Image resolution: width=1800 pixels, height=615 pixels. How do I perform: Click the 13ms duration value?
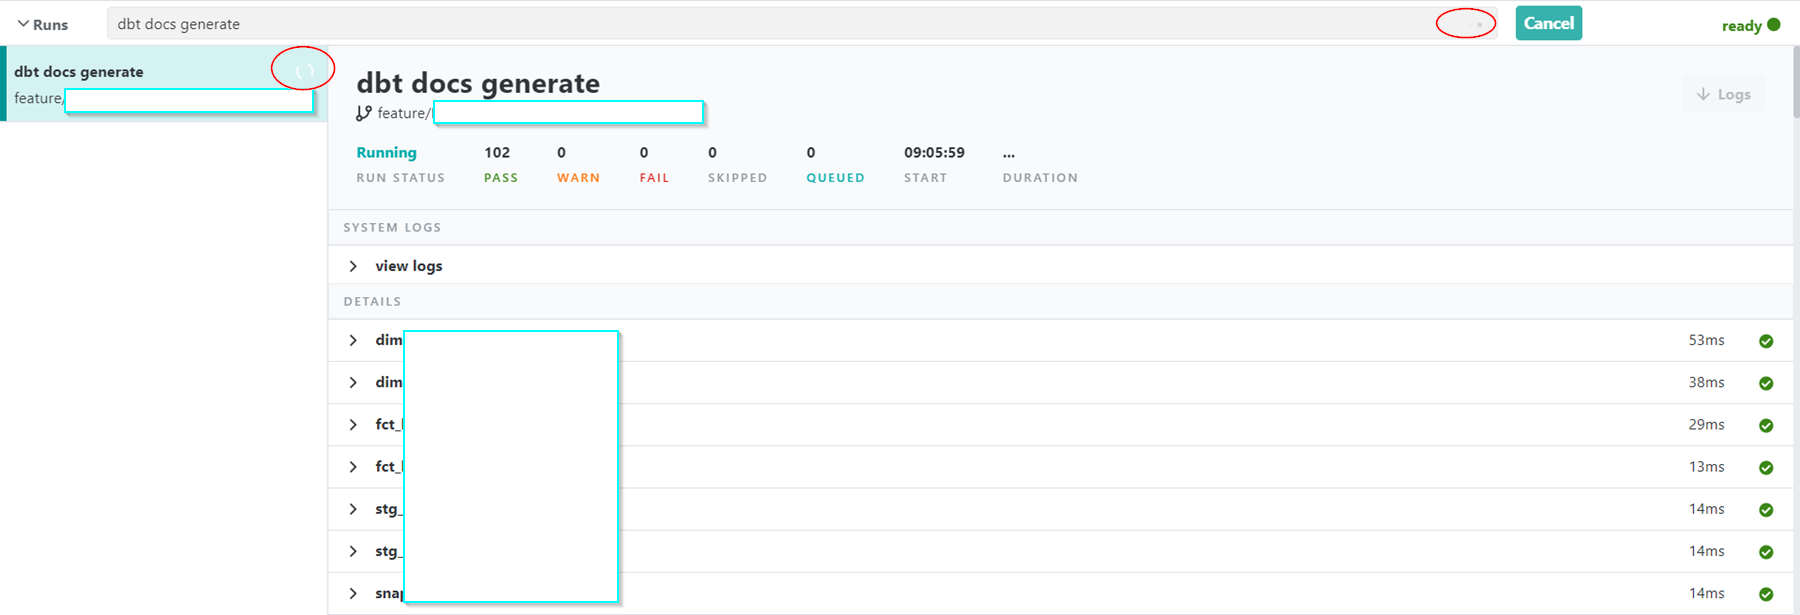pos(1706,466)
